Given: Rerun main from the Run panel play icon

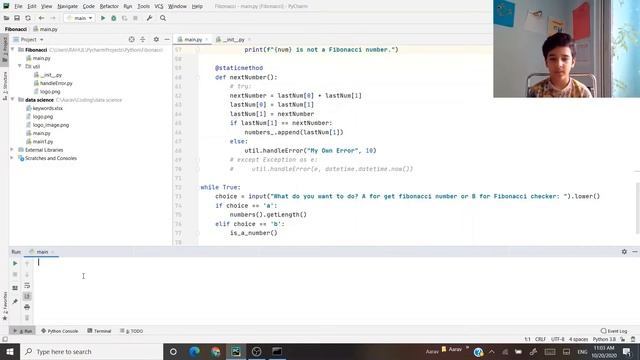Looking at the screenshot, I should (15, 263).
